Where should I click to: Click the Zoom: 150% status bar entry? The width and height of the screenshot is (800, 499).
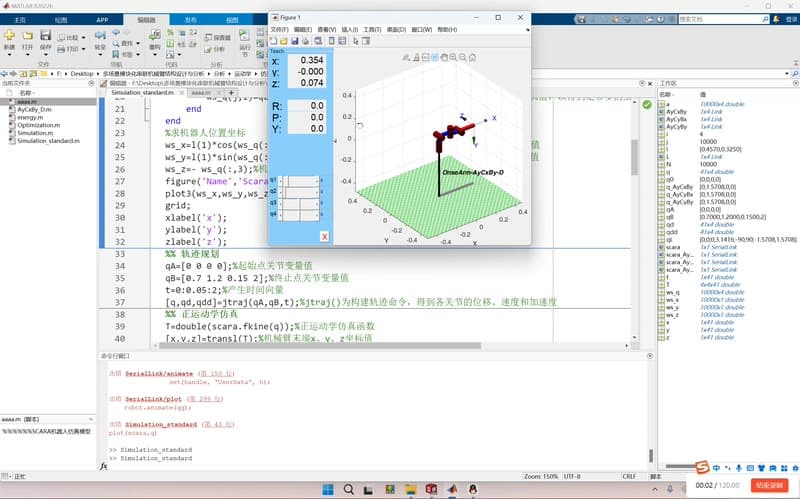pos(541,477)
